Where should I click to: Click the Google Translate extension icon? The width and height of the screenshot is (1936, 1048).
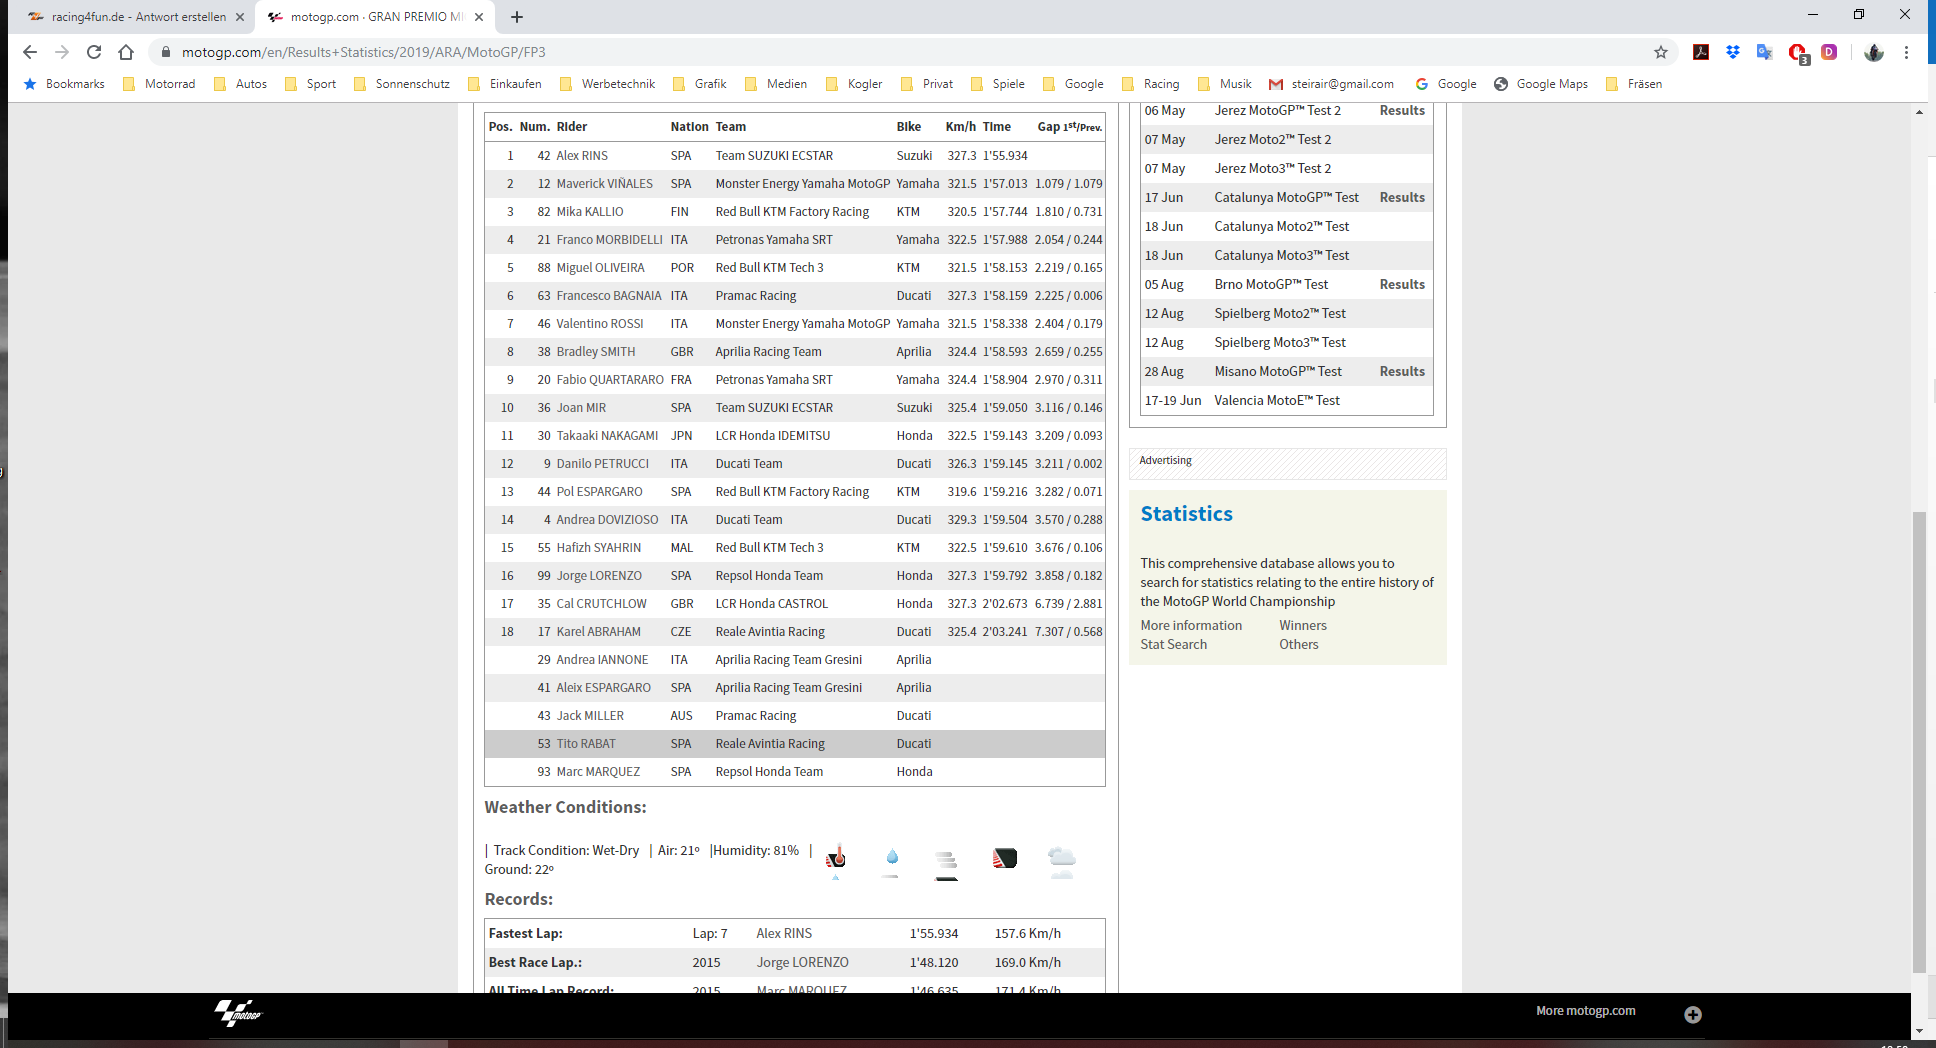[x=1764, y=52]
